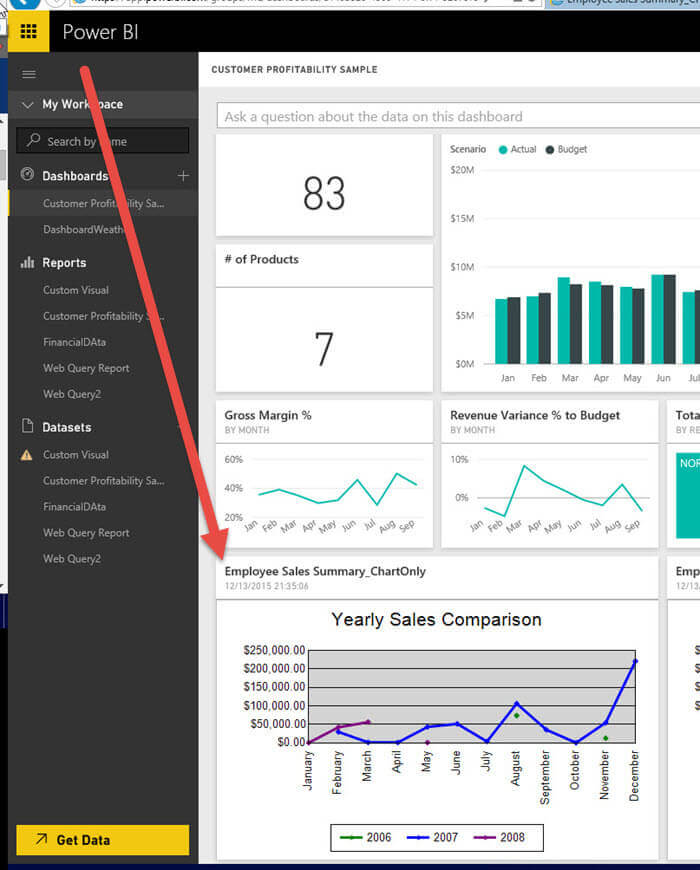
Task: Open the Datasets section header
Action: click(67, 427)
